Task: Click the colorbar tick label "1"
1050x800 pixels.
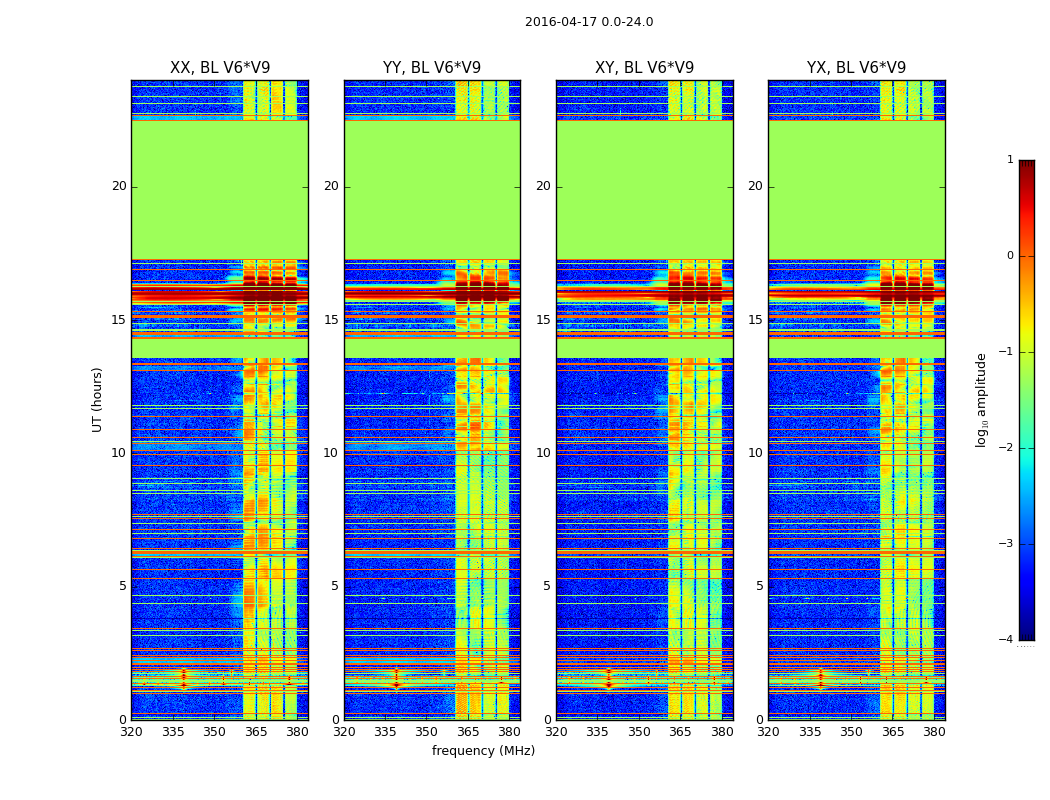Action: [x=1009, y=160]
